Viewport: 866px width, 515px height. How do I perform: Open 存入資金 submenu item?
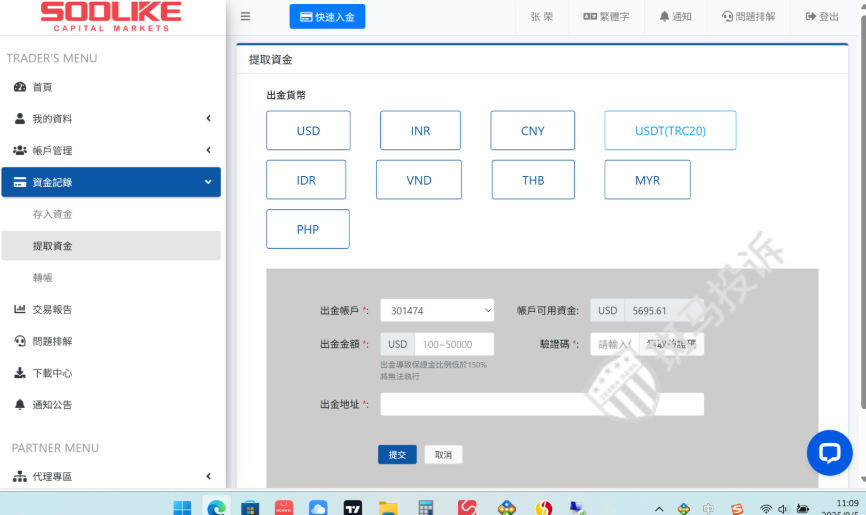coord(52,214)
